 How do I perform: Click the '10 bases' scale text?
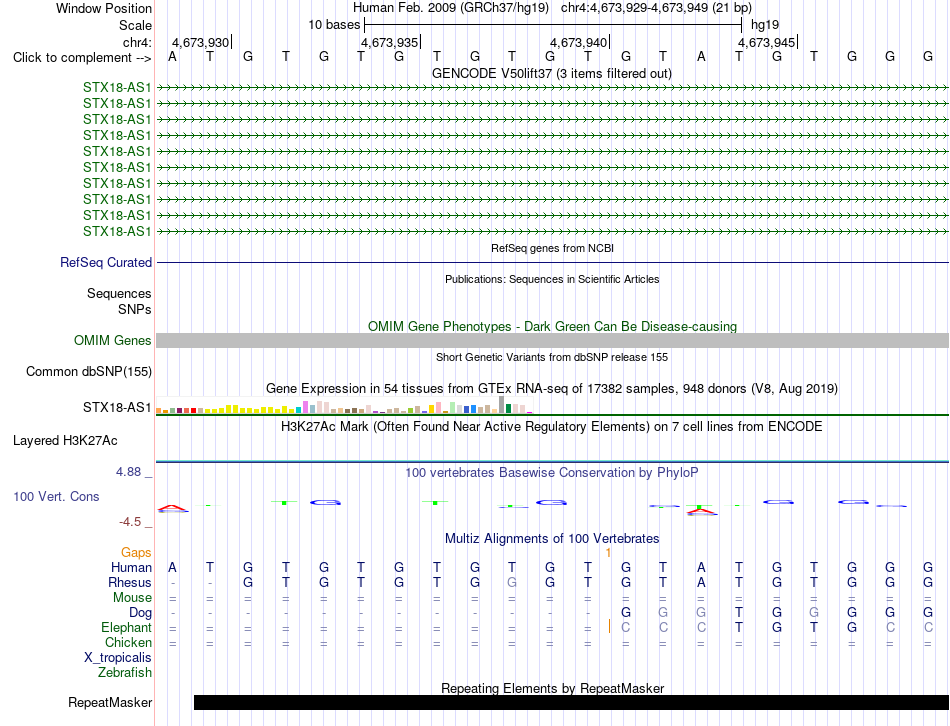(334, 25)
